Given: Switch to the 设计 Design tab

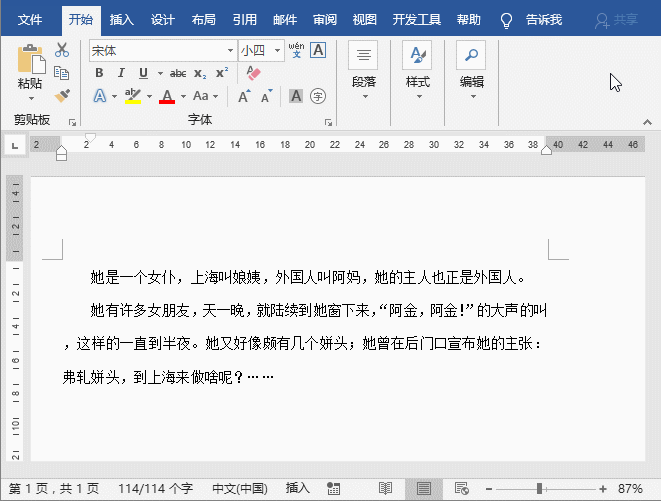Looking at the screenshot, I should [x=163, y=19].
